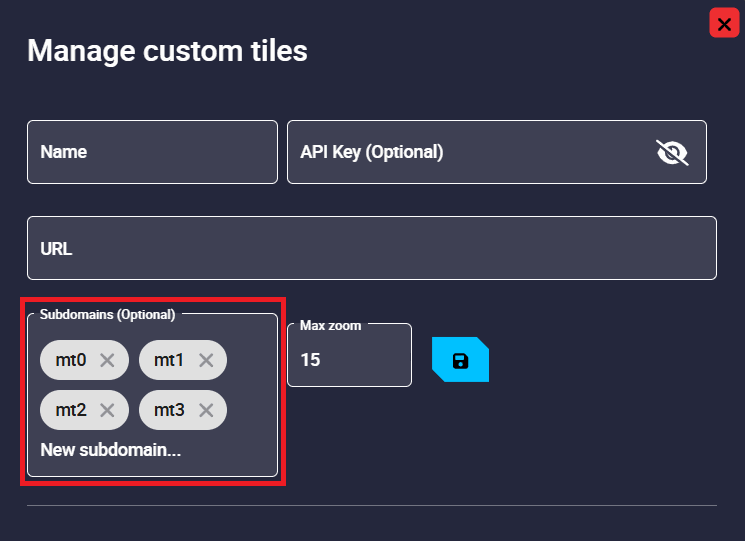Click the URL input field
The height and width of the screenshot is (541, 745).
click(370, 248)
